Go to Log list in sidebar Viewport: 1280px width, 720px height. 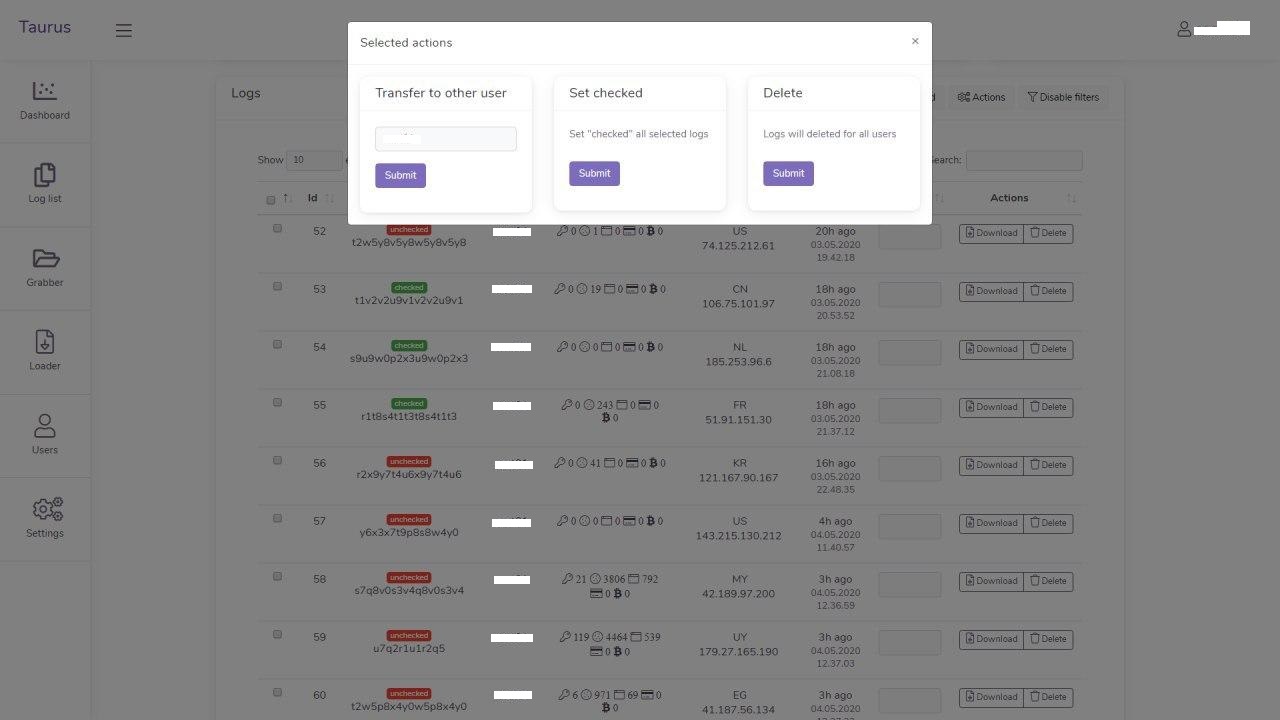[45, 184]
